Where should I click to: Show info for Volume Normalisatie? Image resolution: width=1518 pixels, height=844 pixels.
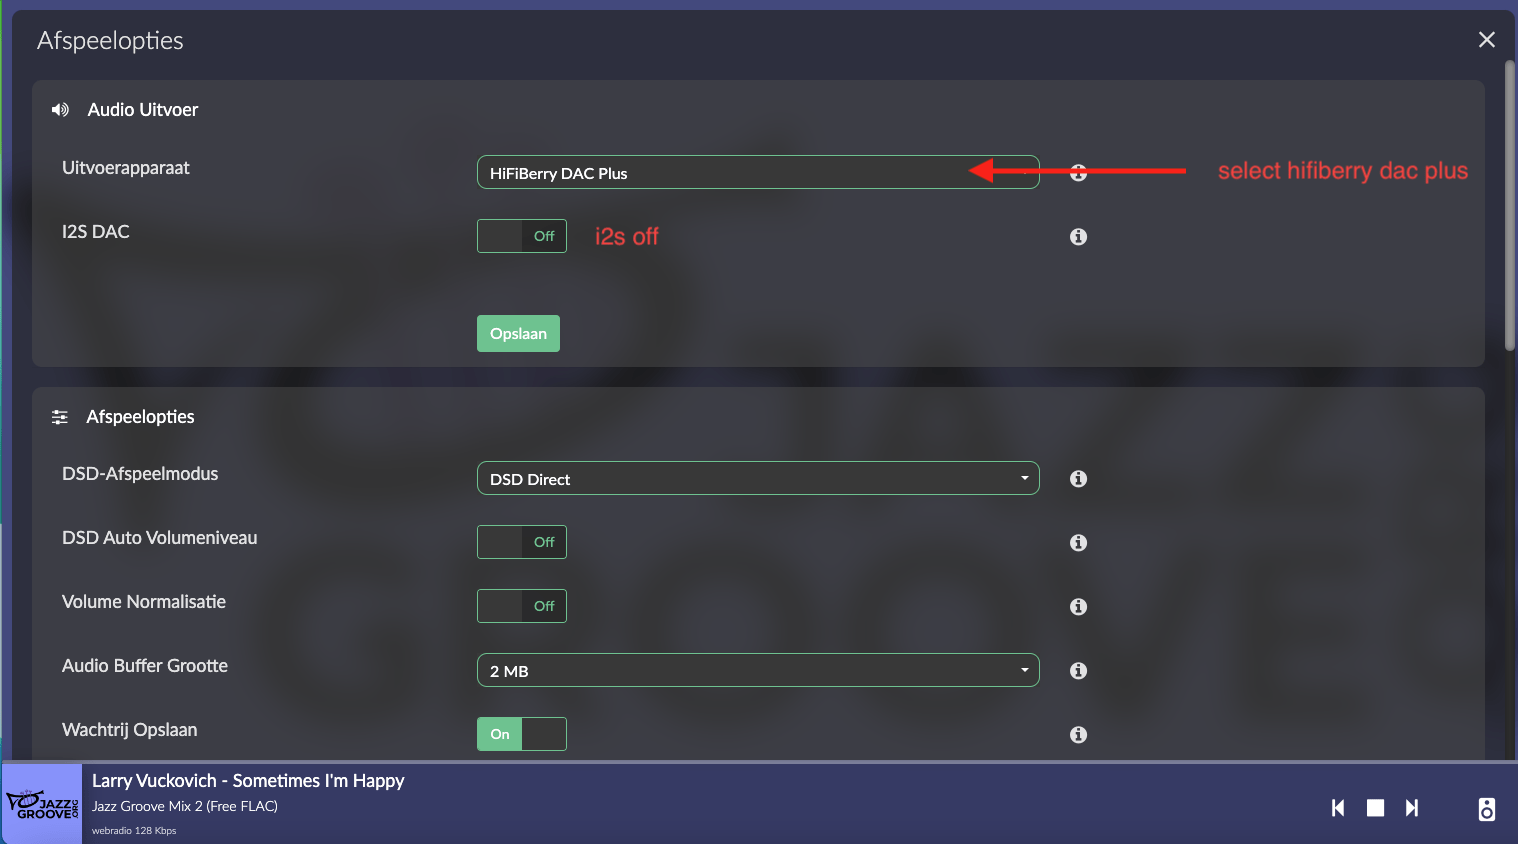tap(1078, 607)
